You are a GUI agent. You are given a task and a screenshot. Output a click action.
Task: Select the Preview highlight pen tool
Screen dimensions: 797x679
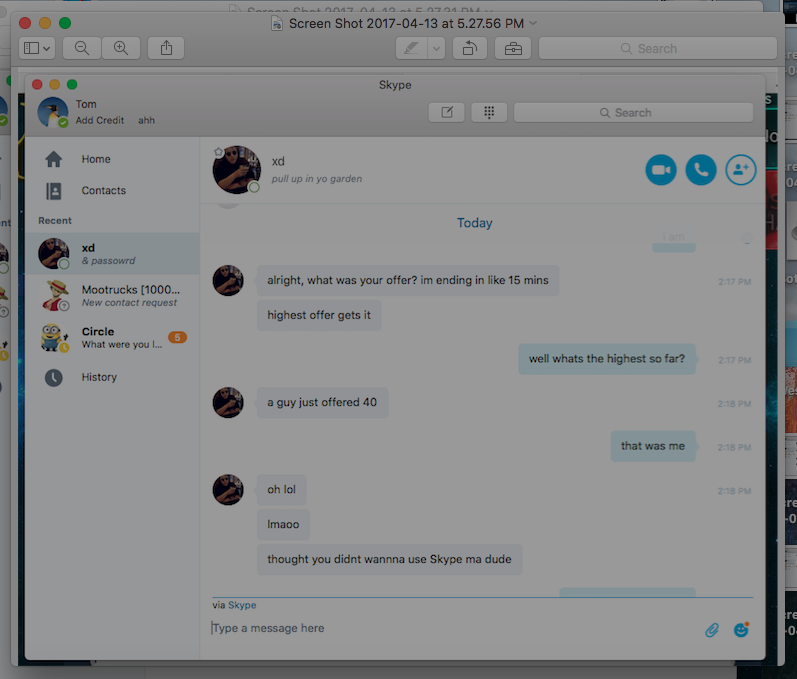click(x=411, y=48)
